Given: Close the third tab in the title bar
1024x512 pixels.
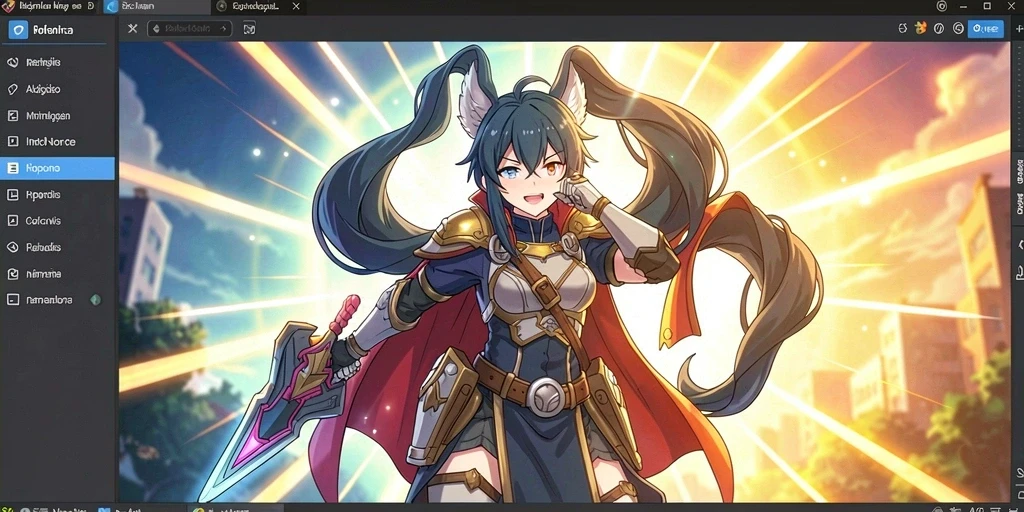Looking at the screenshot, I should pos(296,7).
